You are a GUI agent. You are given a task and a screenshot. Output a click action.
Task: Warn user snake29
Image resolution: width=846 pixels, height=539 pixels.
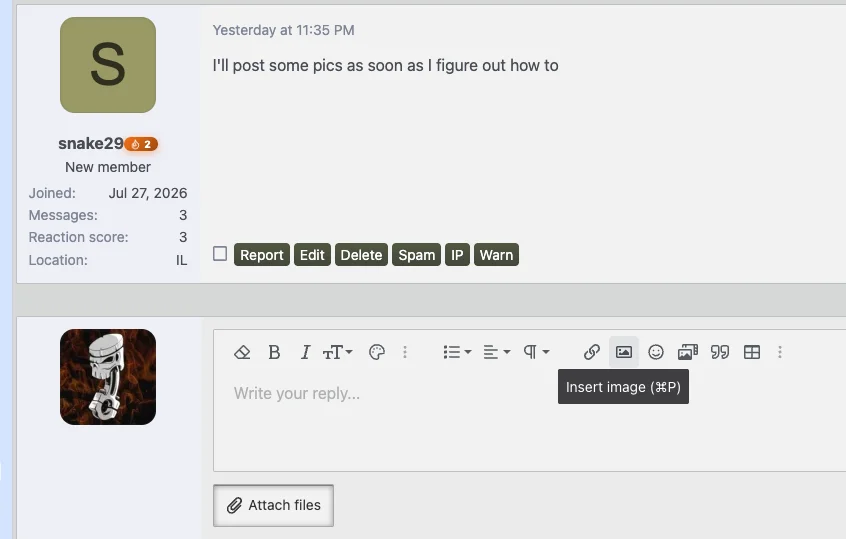tap(496, 255)
